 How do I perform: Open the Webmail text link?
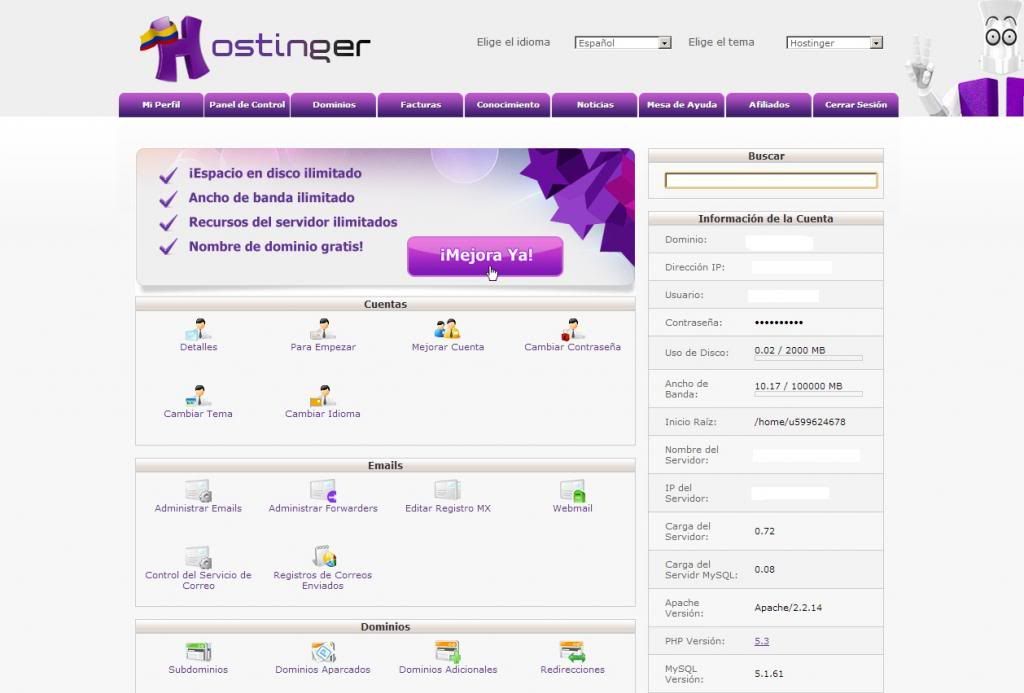coord(572,508)
